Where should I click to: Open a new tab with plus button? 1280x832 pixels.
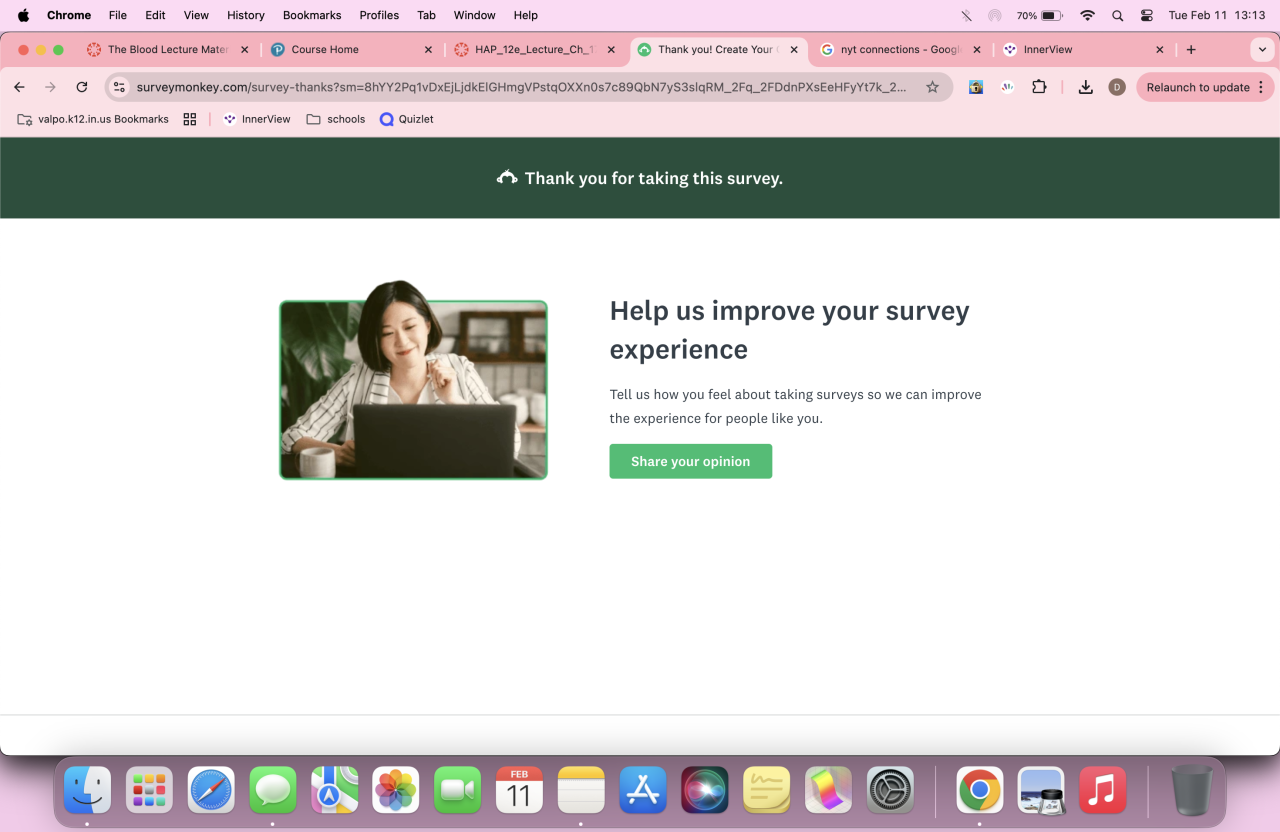[1191, 49]
